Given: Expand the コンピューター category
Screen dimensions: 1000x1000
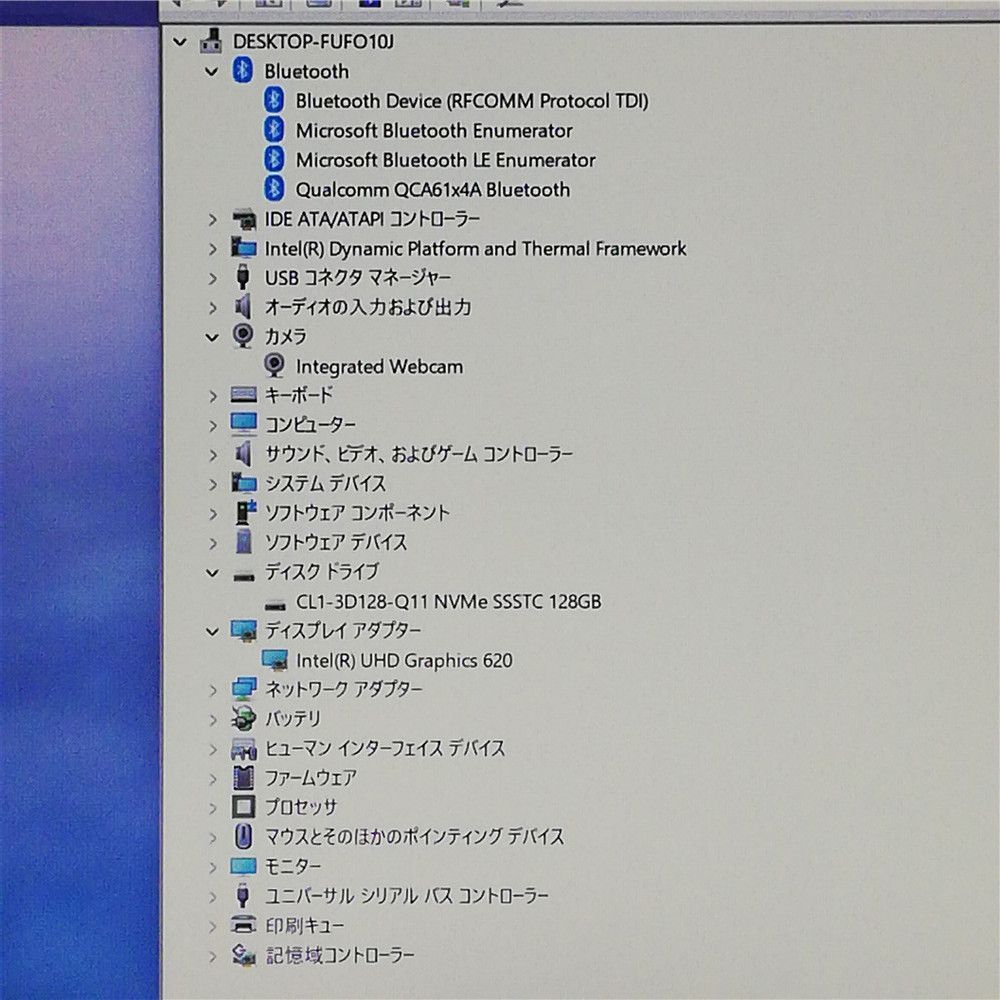Looking at the screenshot, I should [x=213, y=425].
